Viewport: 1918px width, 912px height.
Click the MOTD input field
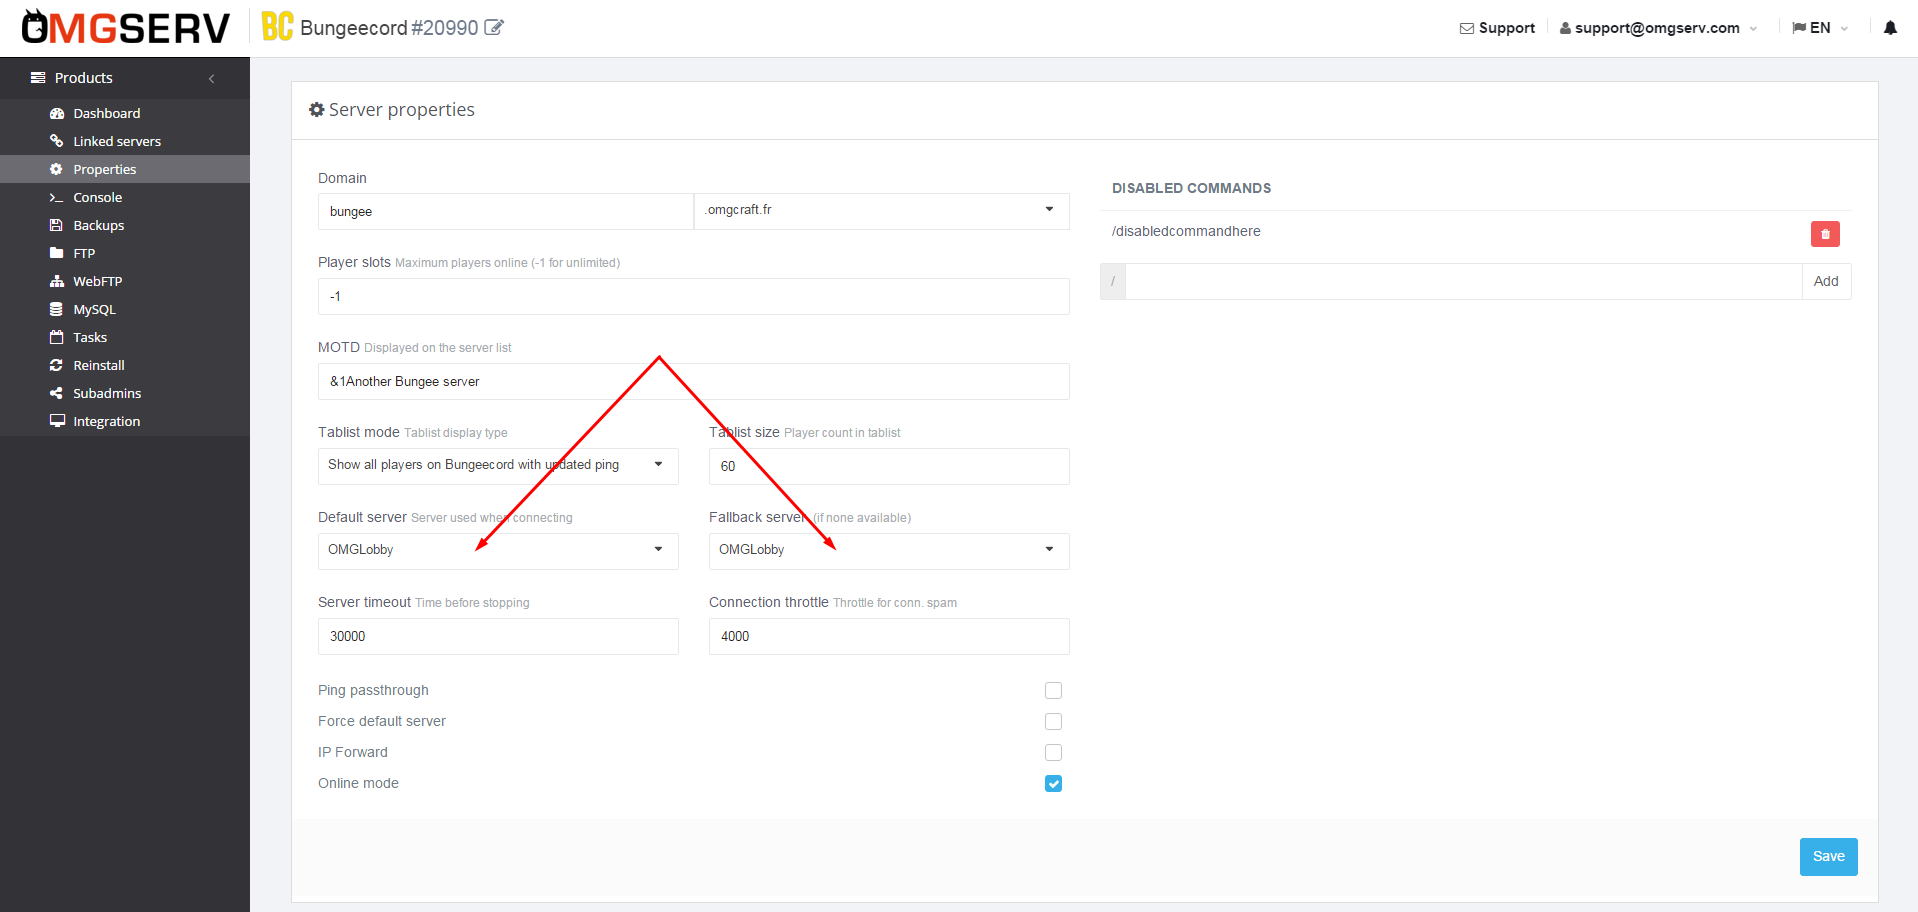694,381
